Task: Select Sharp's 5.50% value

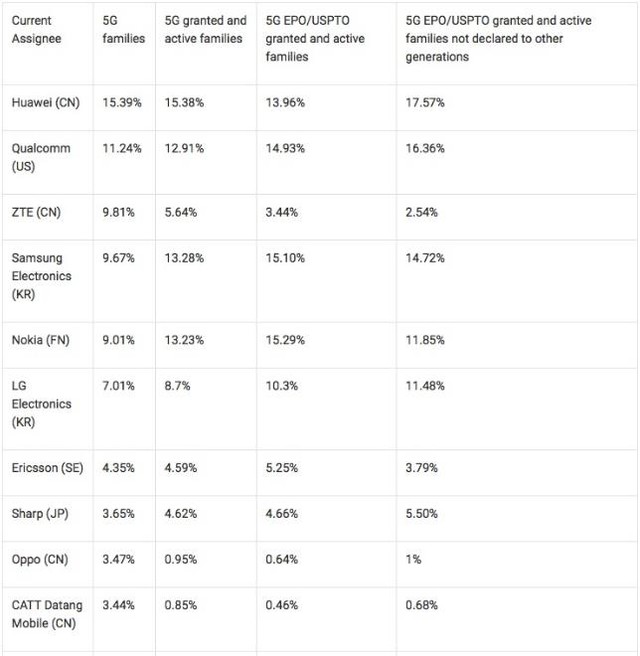Action: (422, 514)
